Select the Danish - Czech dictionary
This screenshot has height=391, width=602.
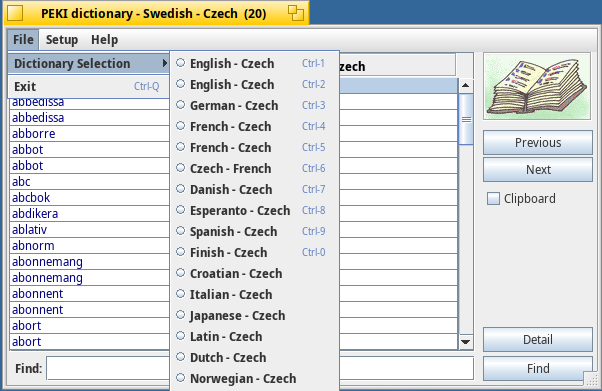pyautogui.click(x=255, y=189)
